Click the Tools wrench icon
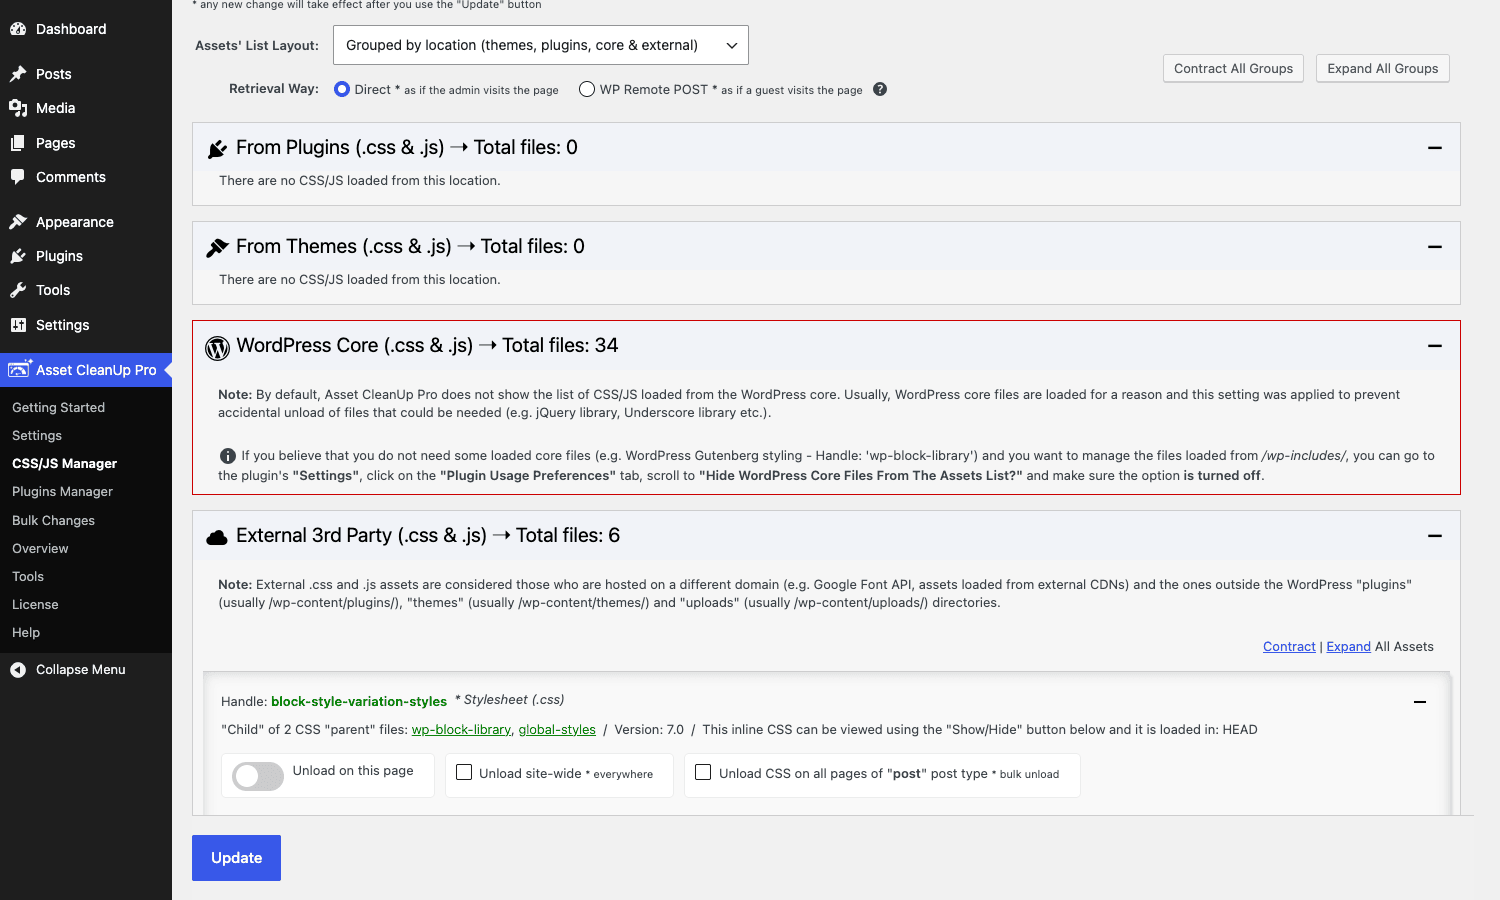The width and height of the screenshot is (1500, 900). click(x=18, y=290)
